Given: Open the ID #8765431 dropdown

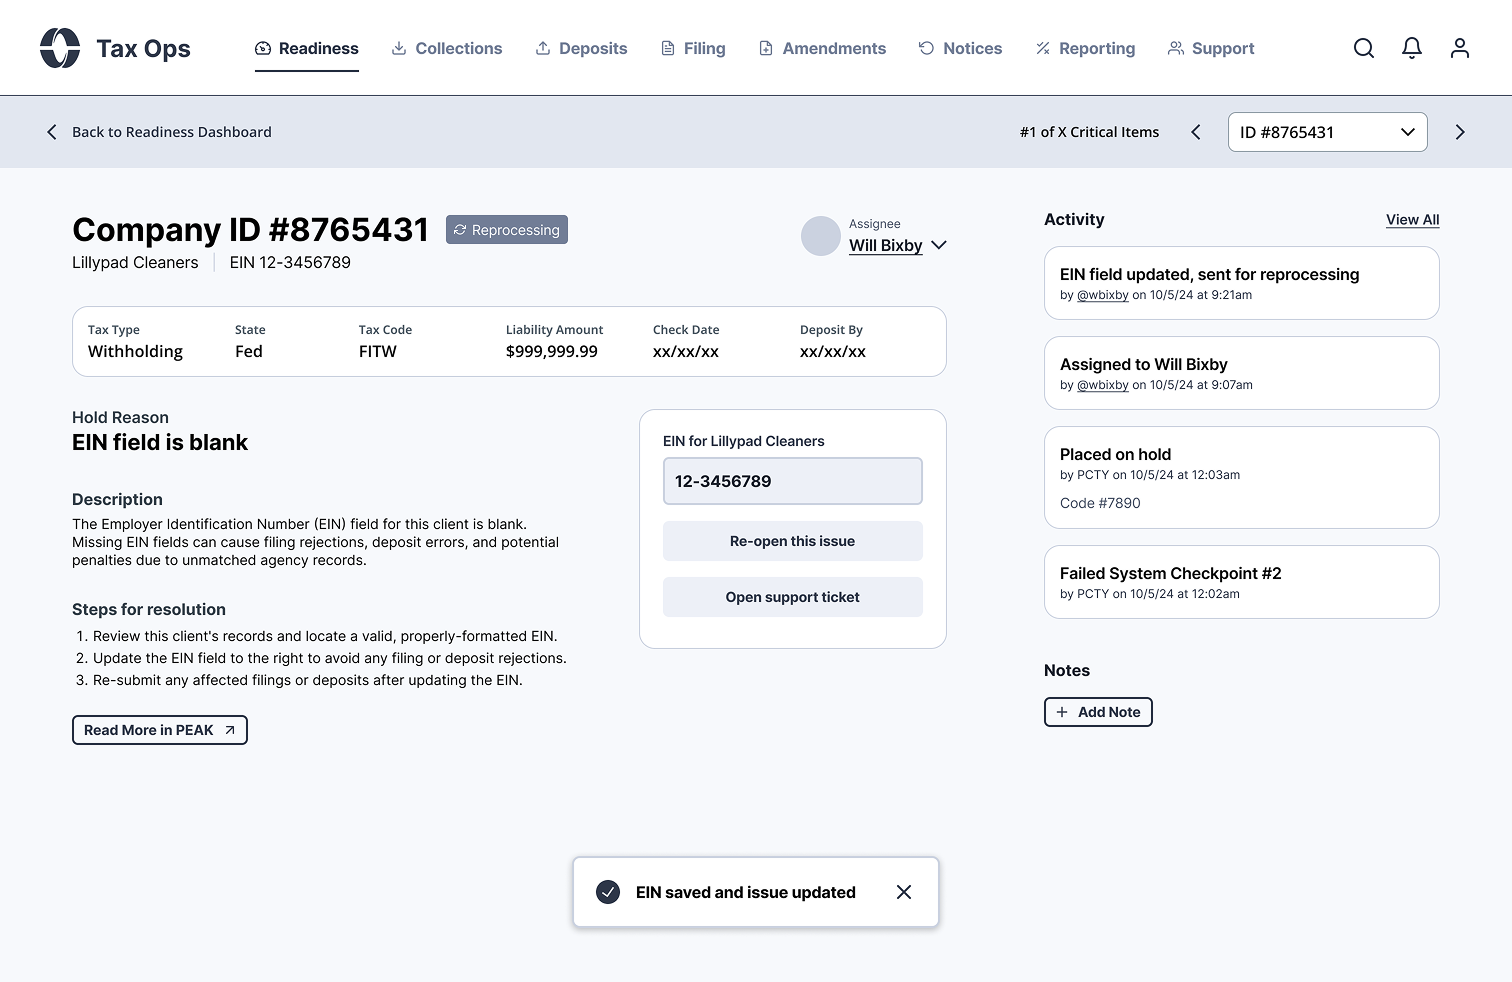Looking at the screenshot, I should pyautogui.click(x=1327, y=132).
